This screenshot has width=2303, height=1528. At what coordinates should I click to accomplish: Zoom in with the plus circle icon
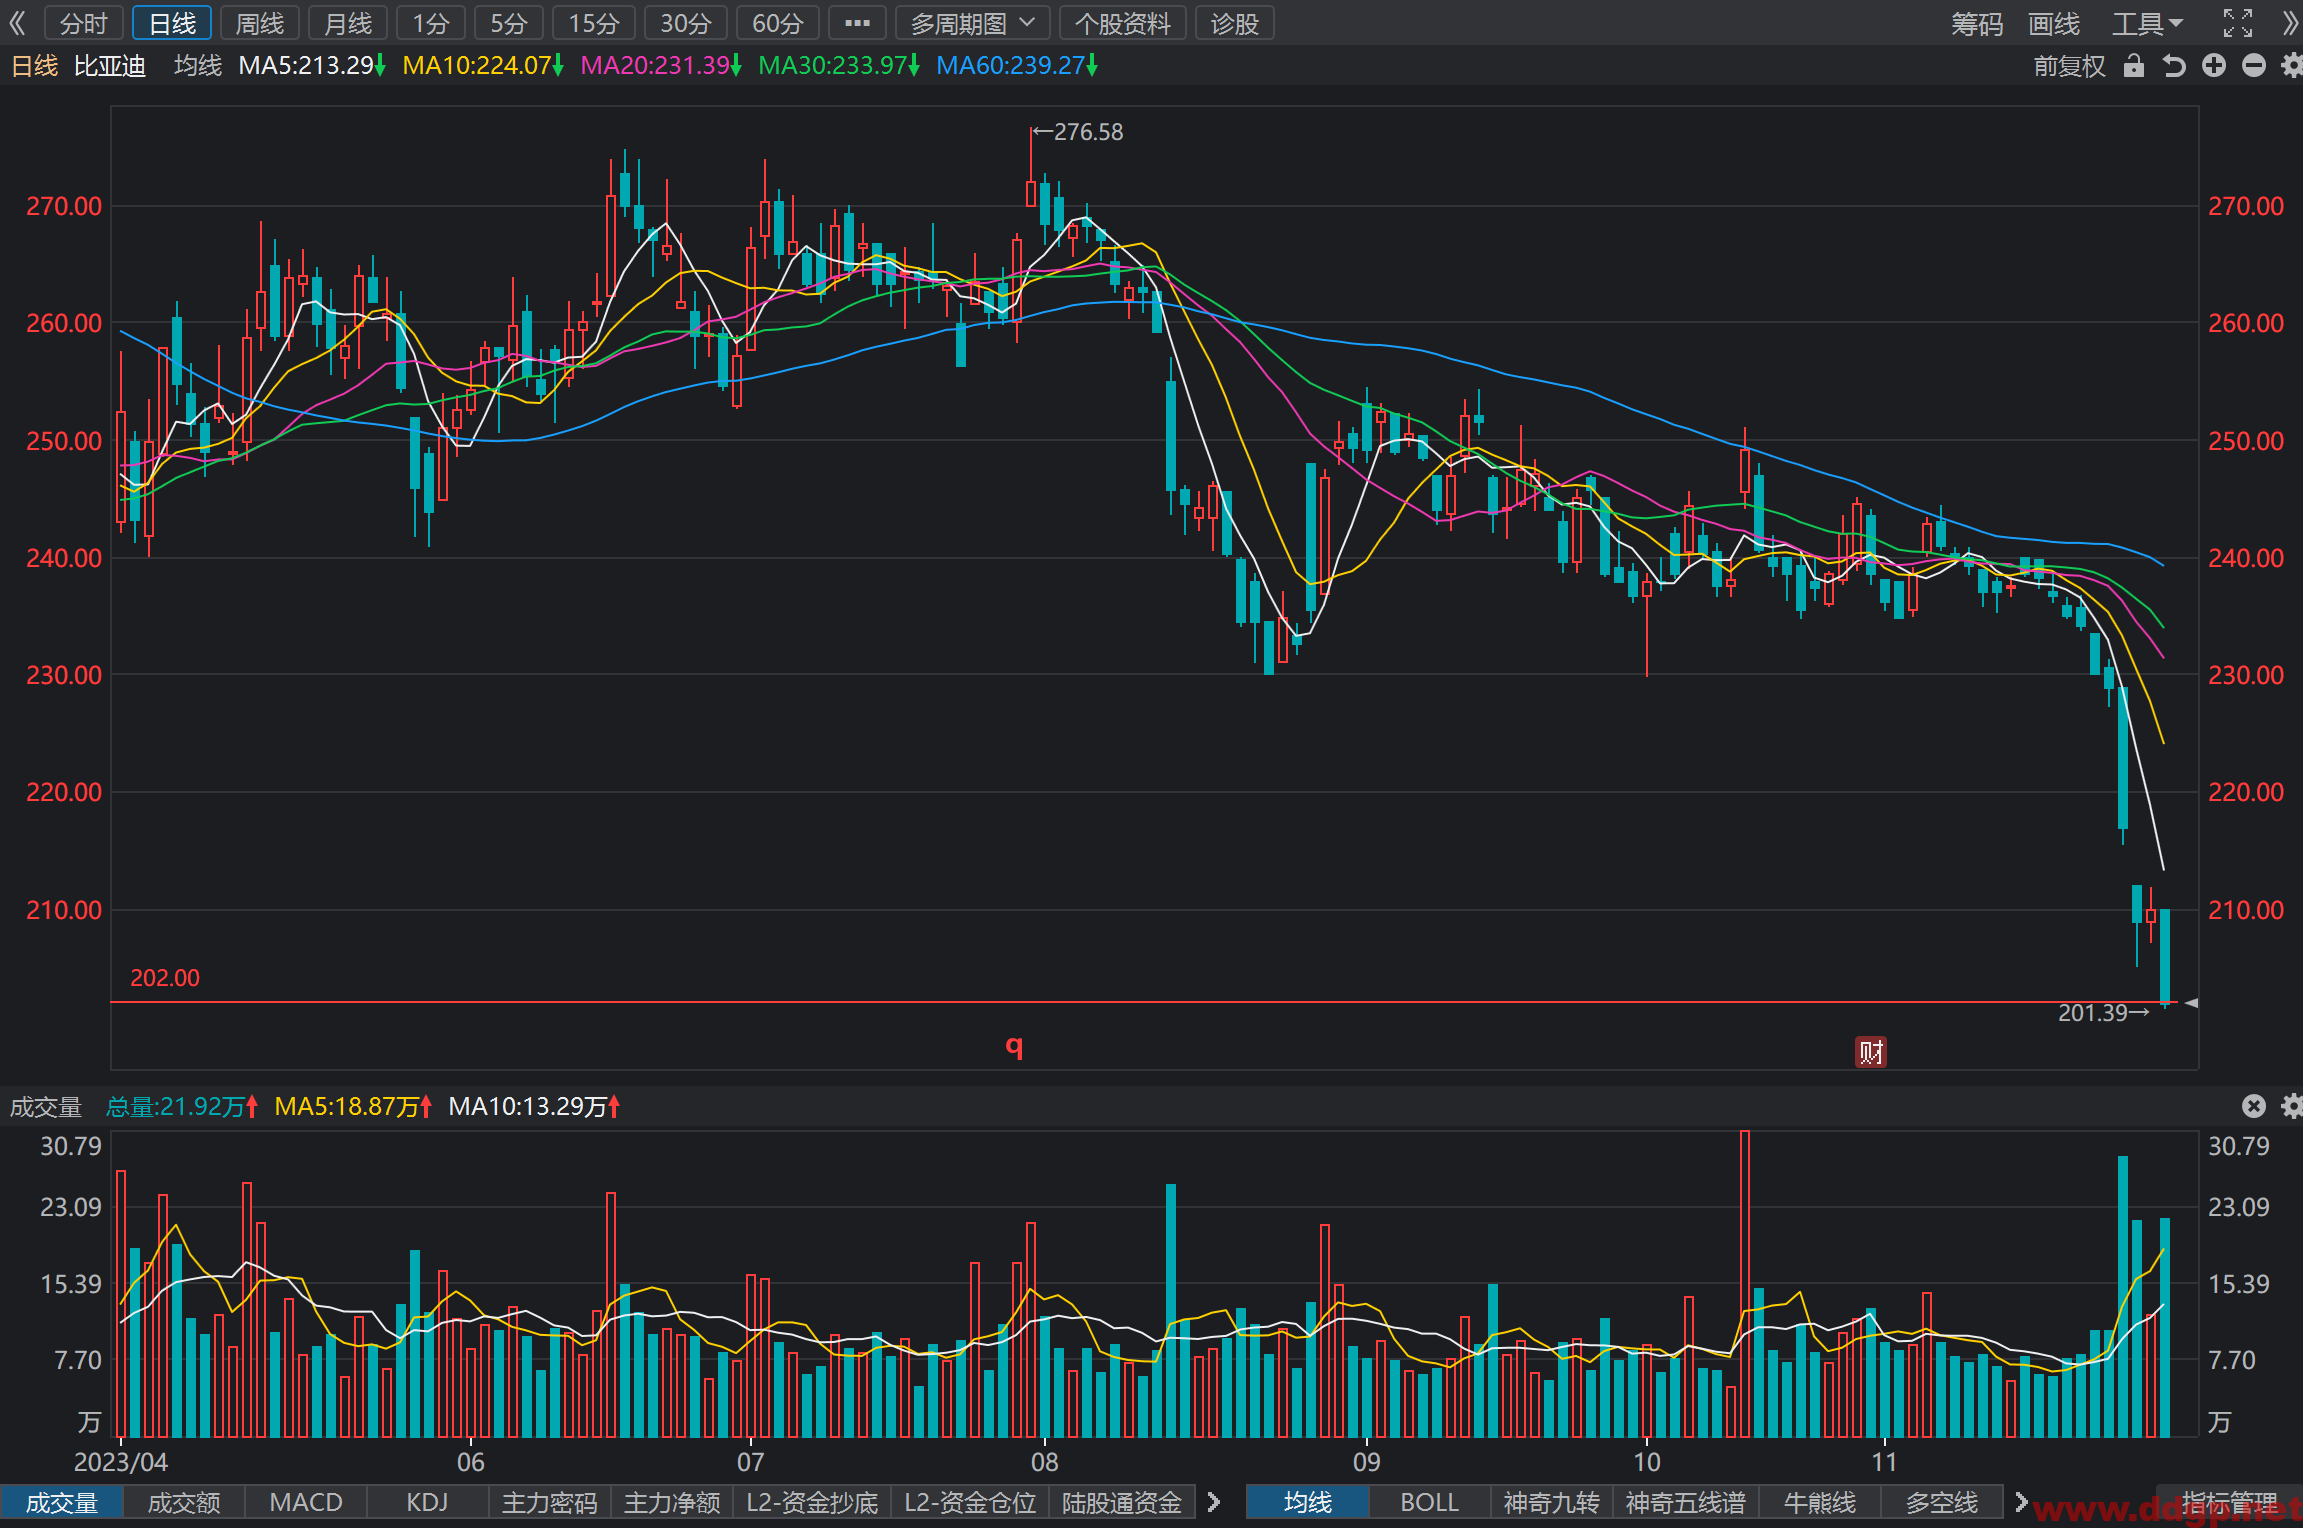pyautogui.click(x=2214, y=66)
